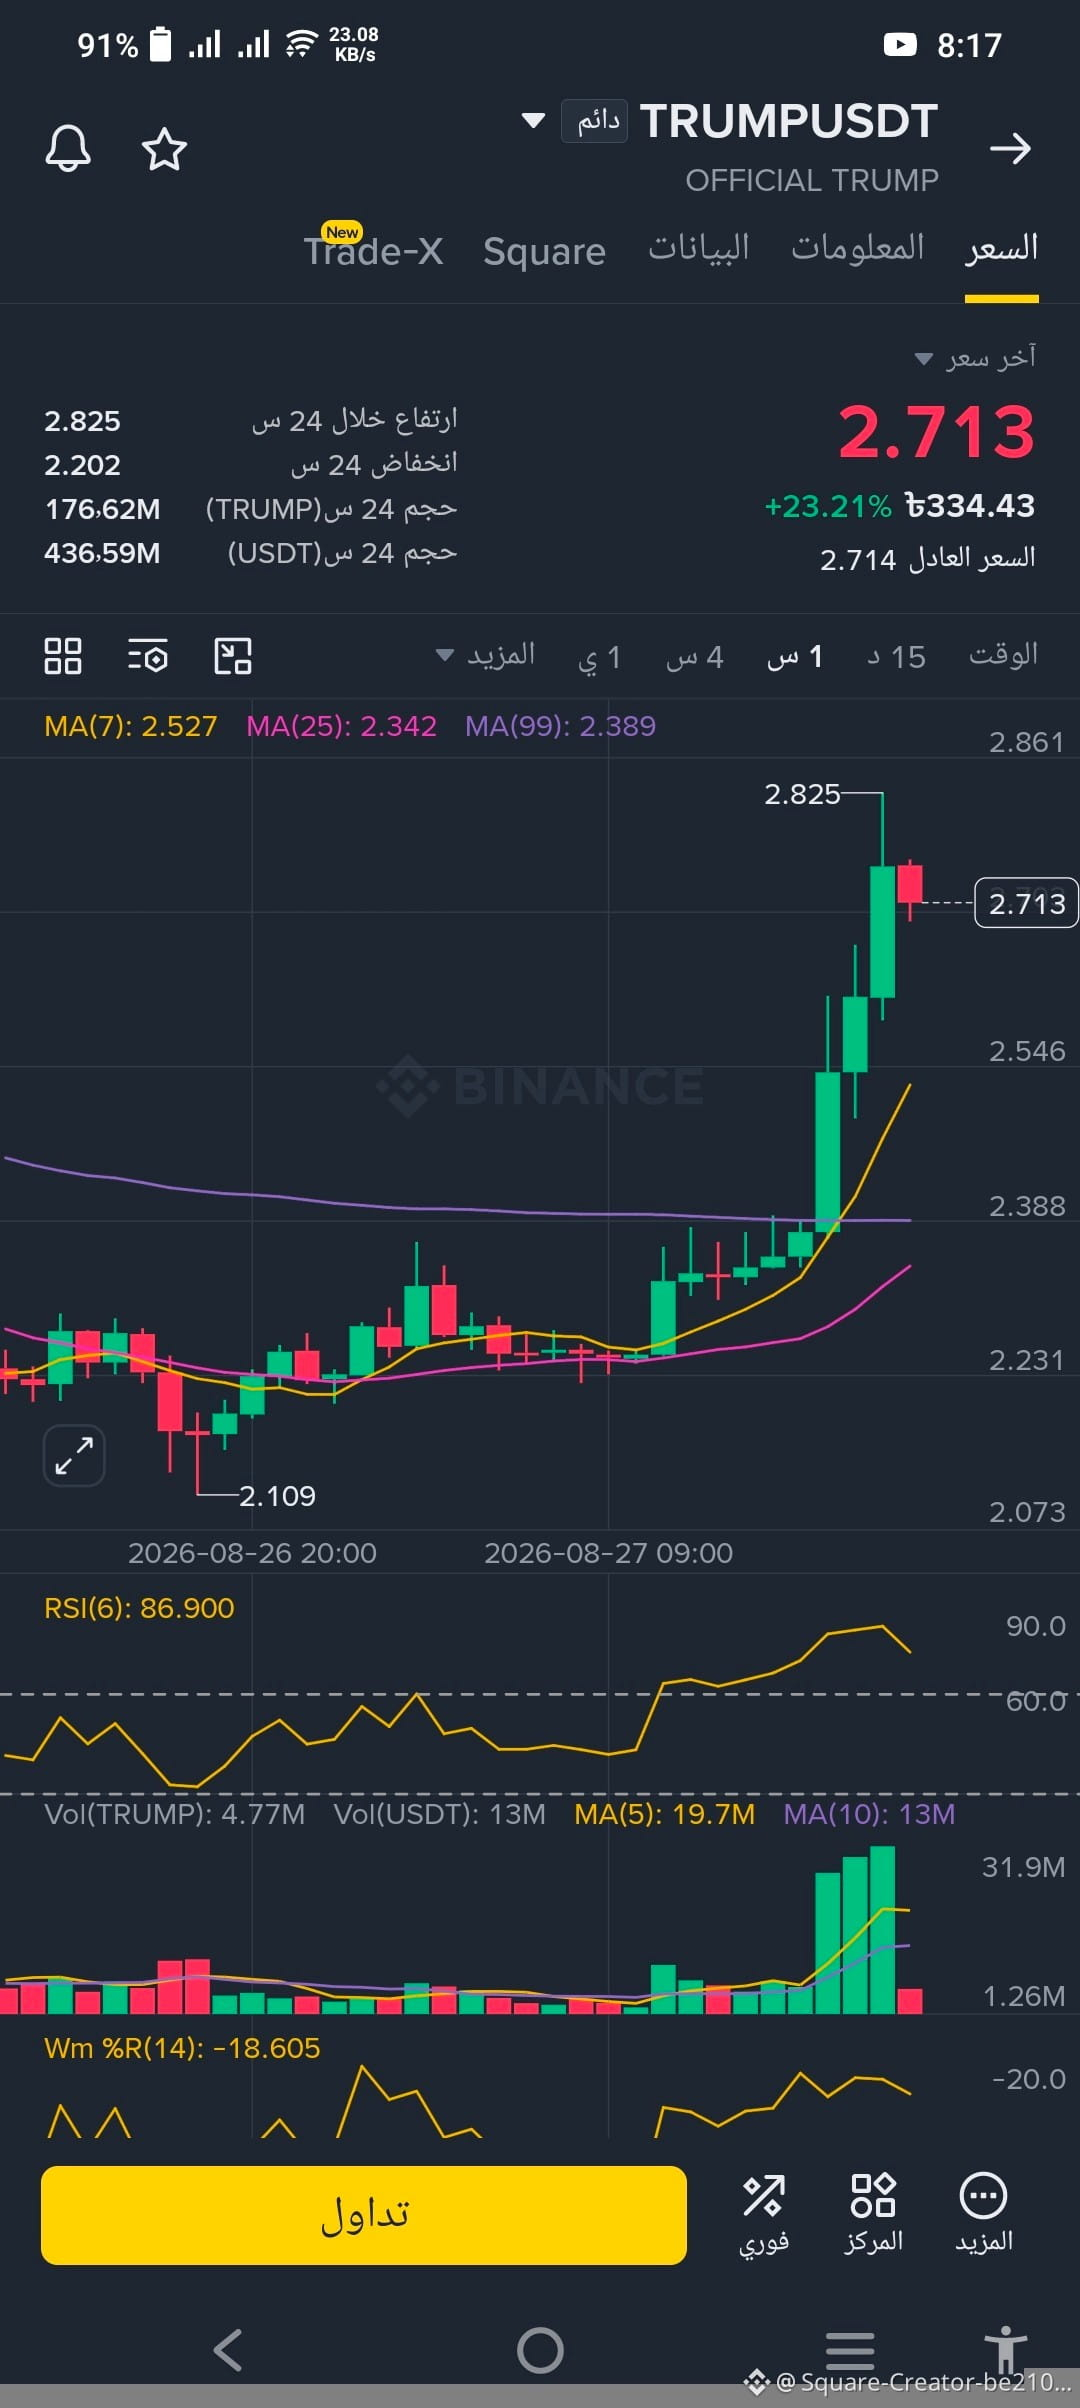Tap the accessibility figure icon
This screenshot has width=1080, height=2408.
tap(1005, 2348)
